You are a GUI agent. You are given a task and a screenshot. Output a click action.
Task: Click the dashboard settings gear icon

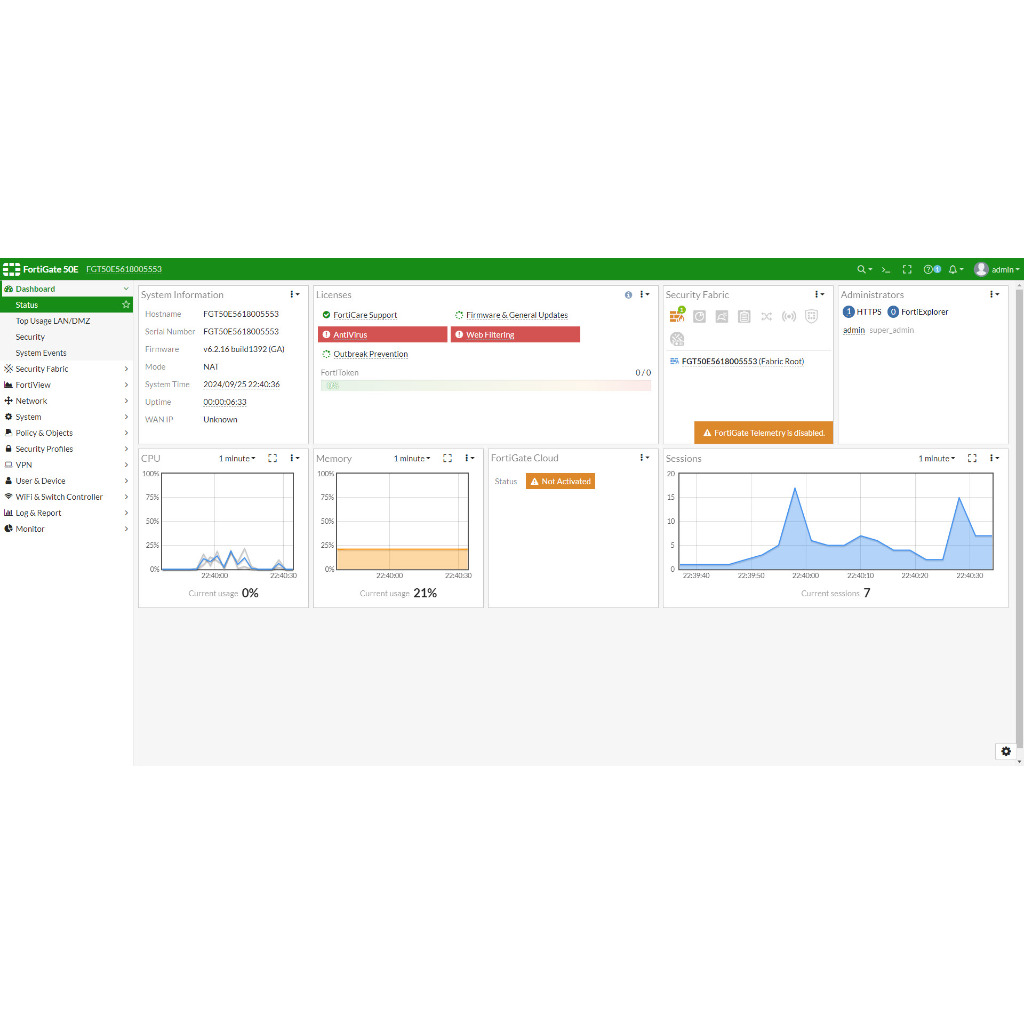coord(1005,751)
